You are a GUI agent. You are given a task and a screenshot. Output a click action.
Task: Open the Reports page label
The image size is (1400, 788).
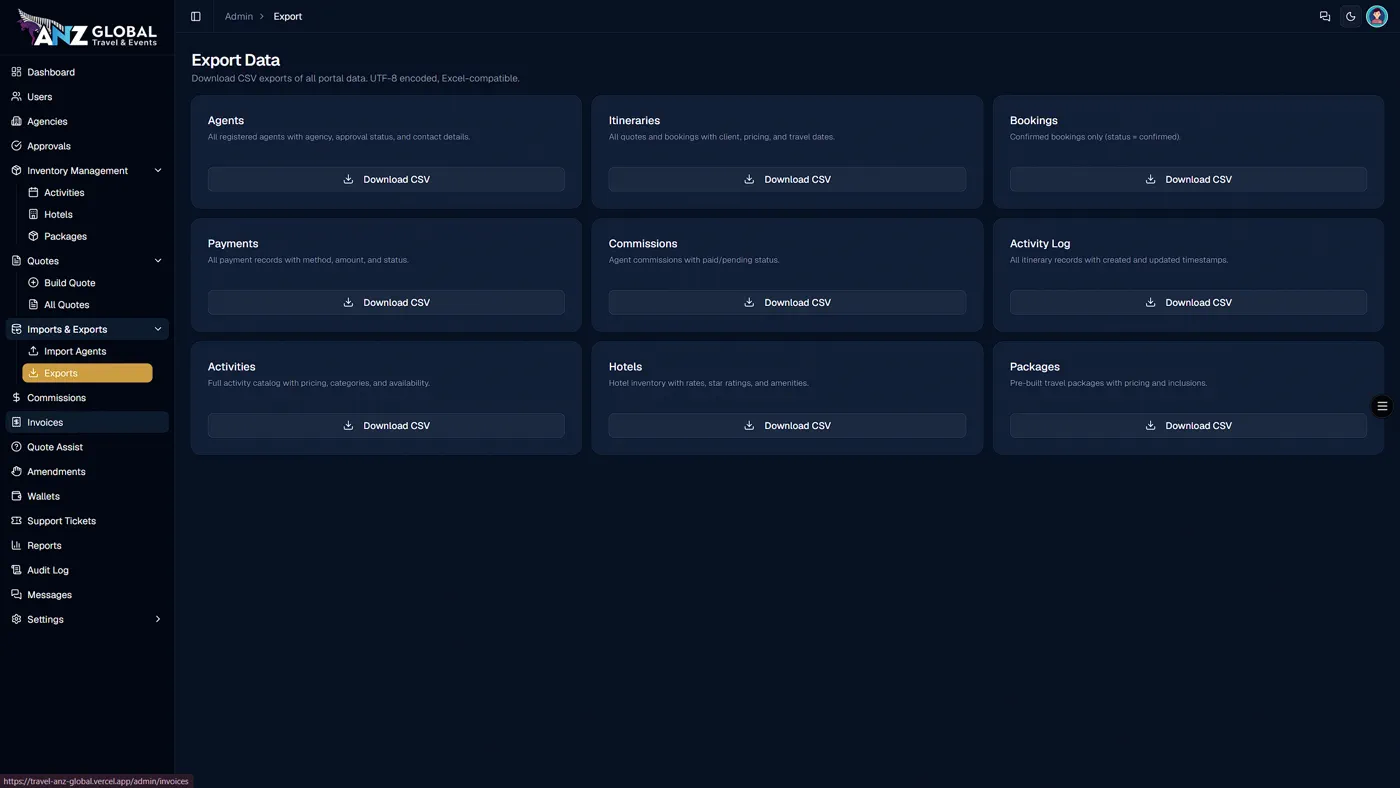click(45, 545)
